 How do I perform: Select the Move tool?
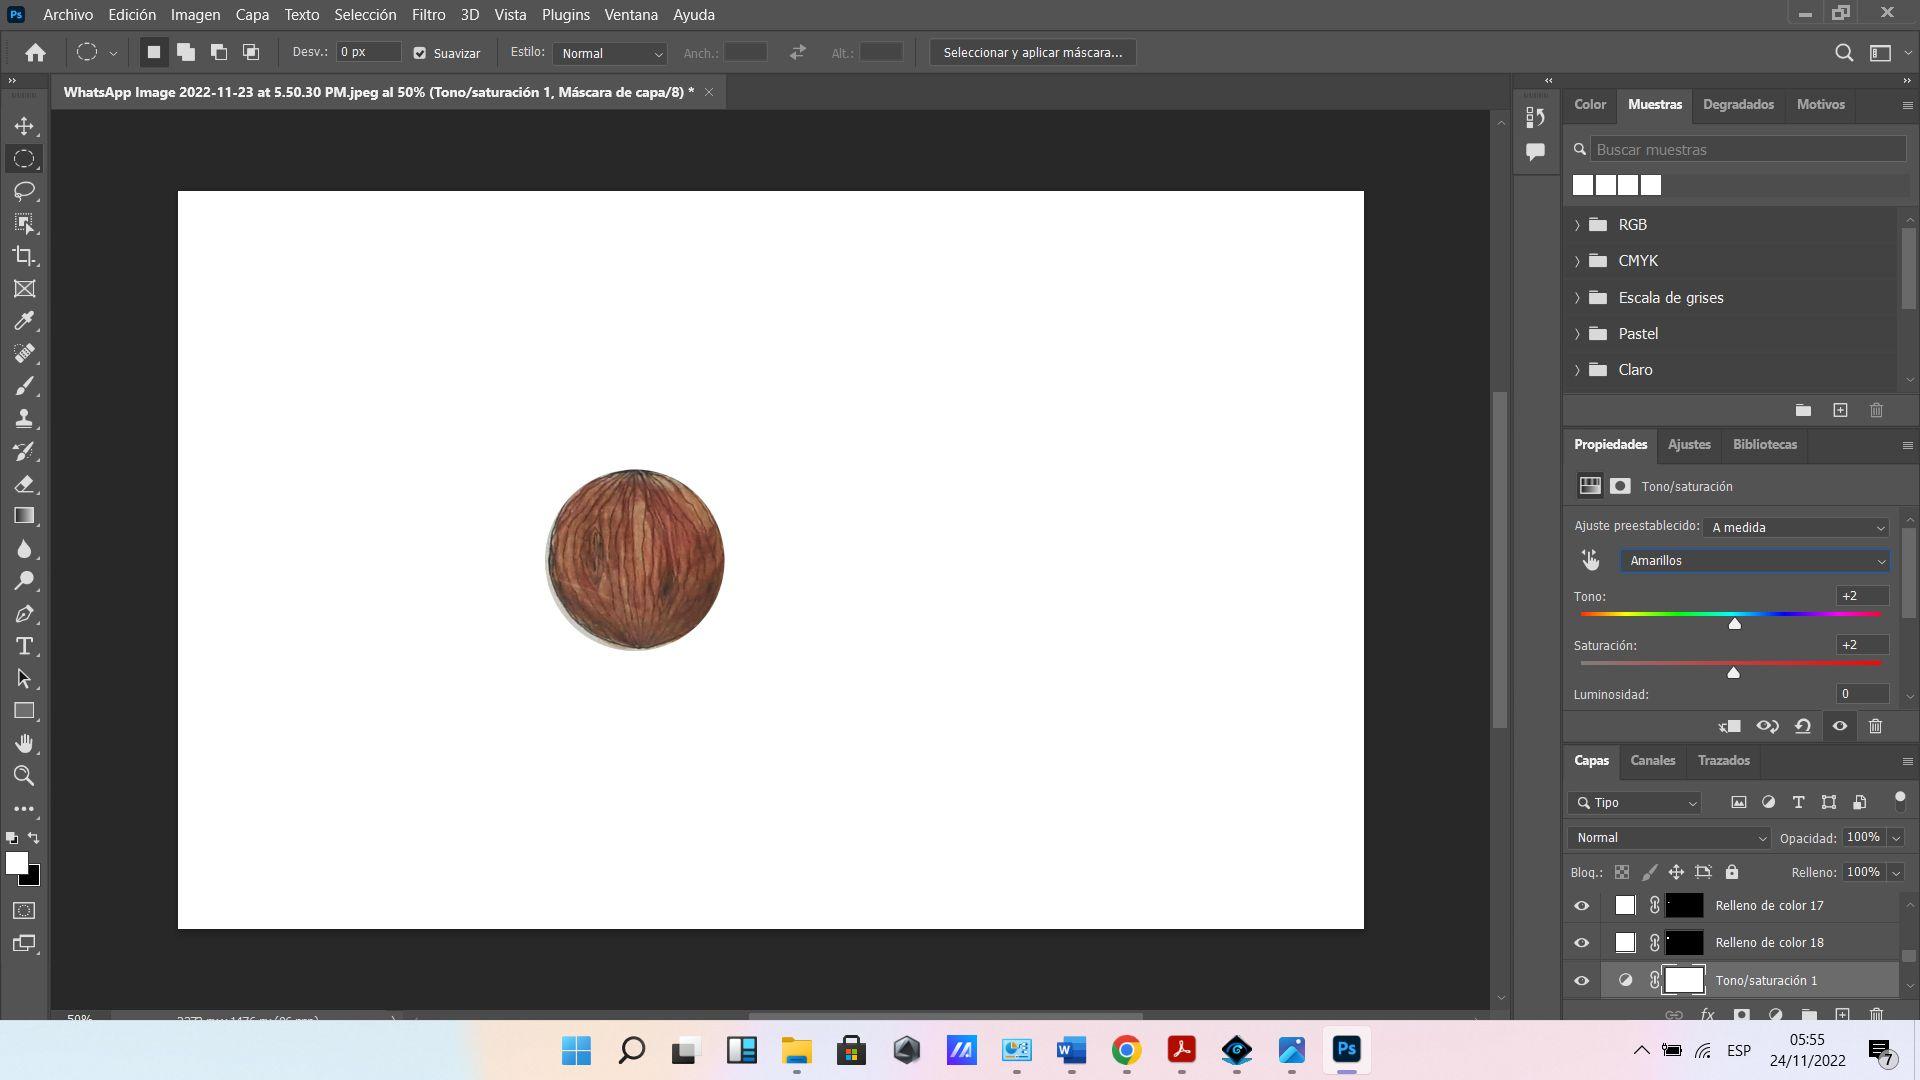click(x=24, y=126)
